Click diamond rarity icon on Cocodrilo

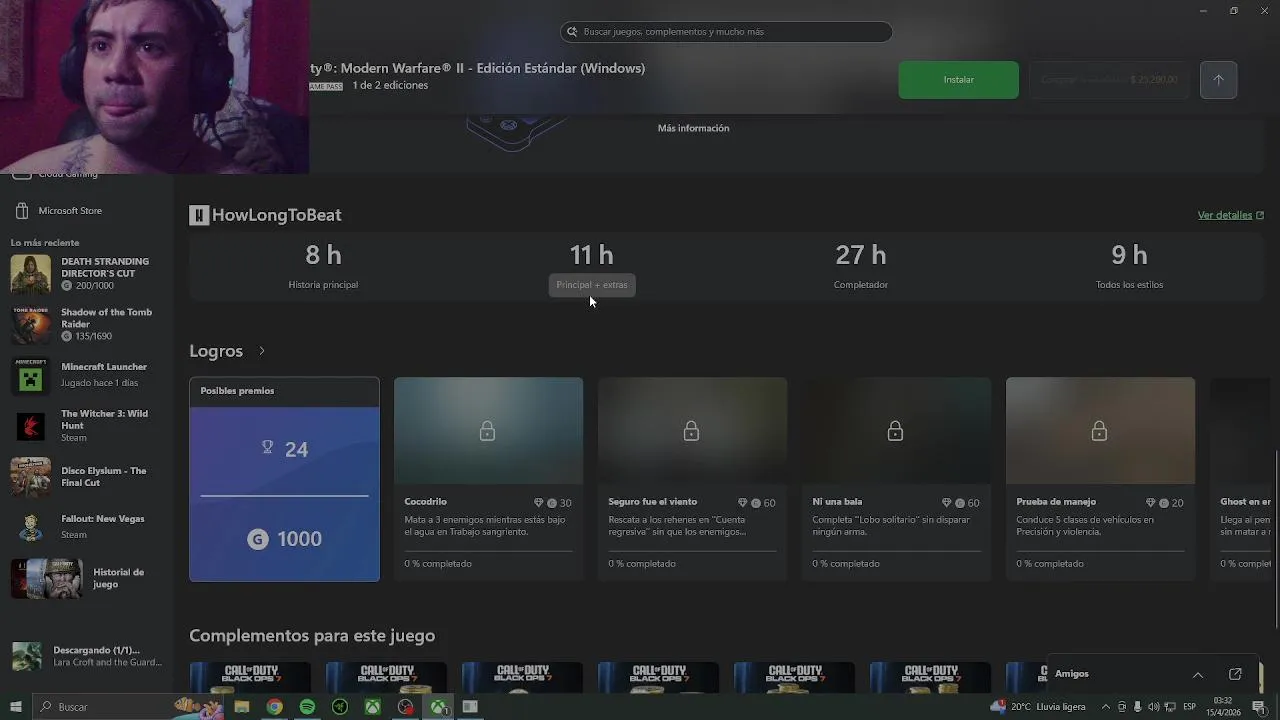click(x=538, y=503)
